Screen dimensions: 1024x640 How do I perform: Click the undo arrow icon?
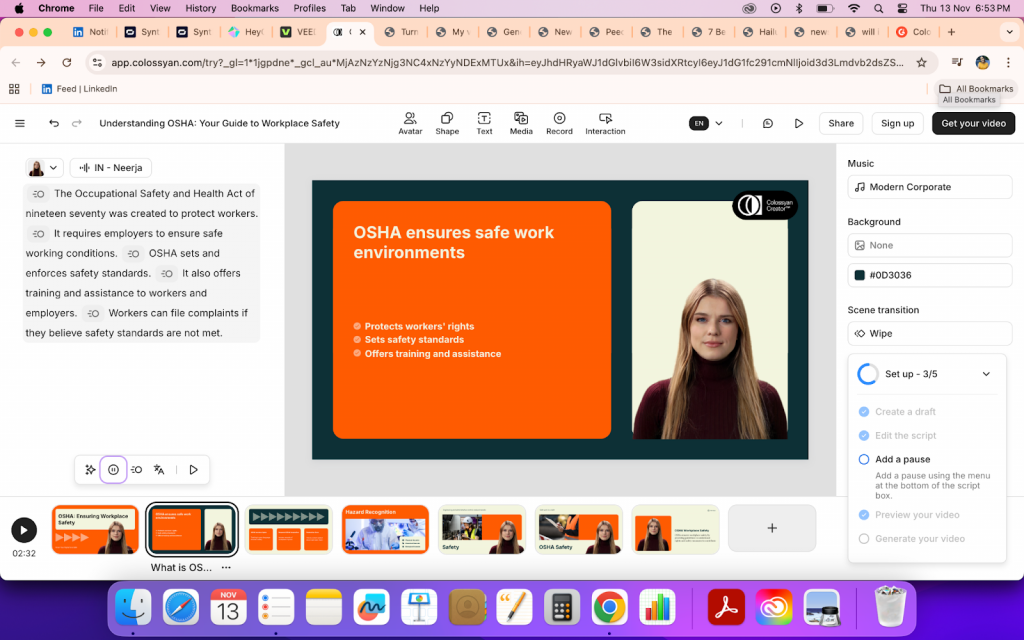54,124
